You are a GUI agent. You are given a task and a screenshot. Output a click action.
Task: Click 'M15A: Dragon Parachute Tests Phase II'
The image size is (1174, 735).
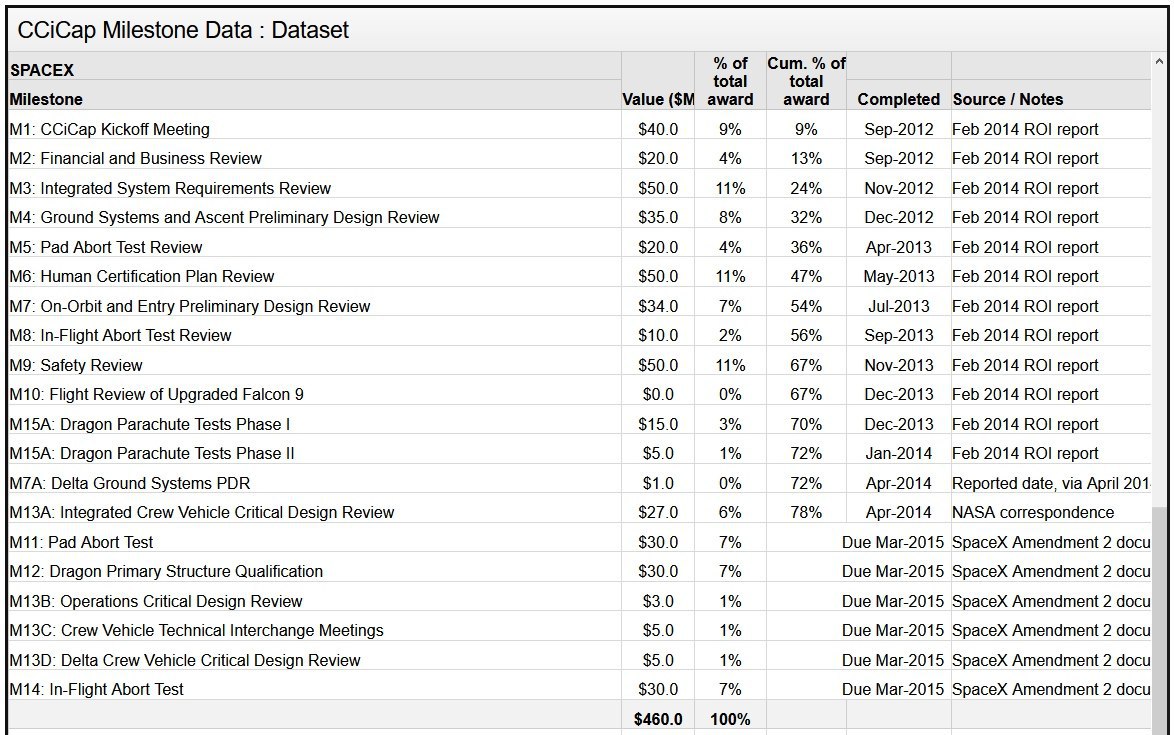pos(152,454)
